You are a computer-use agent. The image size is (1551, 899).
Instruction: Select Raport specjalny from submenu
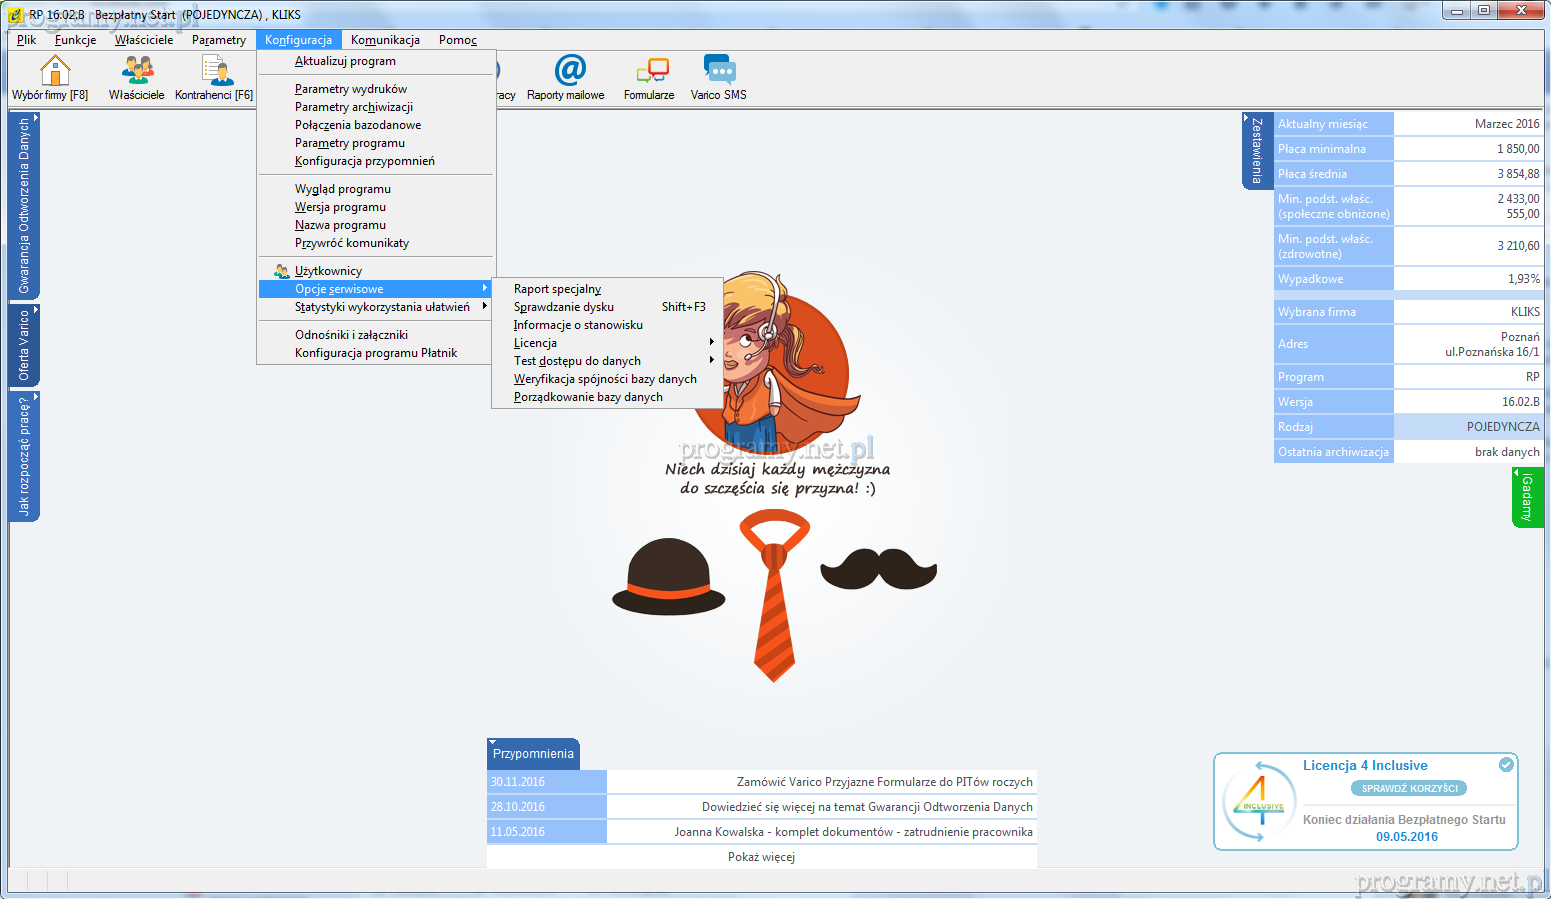point(557,289)
